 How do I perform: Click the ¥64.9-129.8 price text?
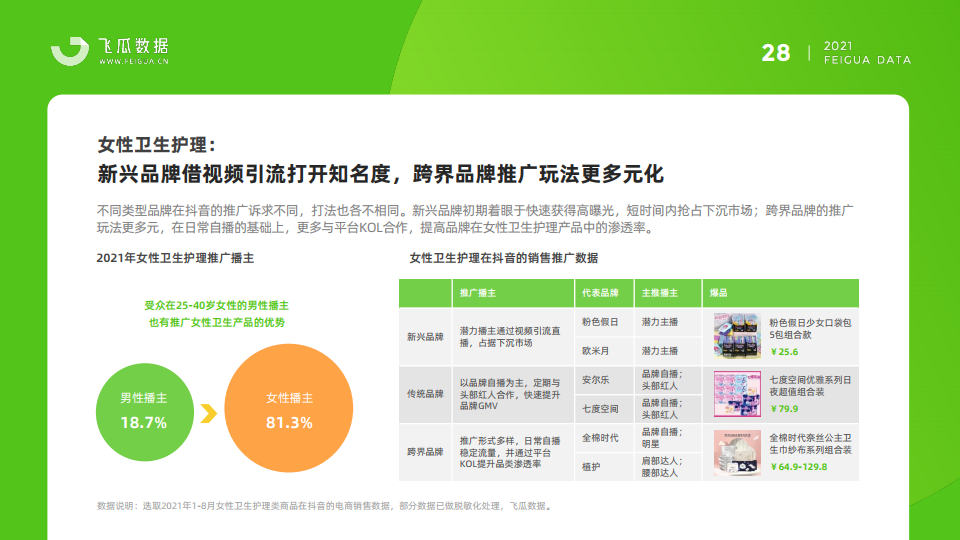[x=802, y=465]
